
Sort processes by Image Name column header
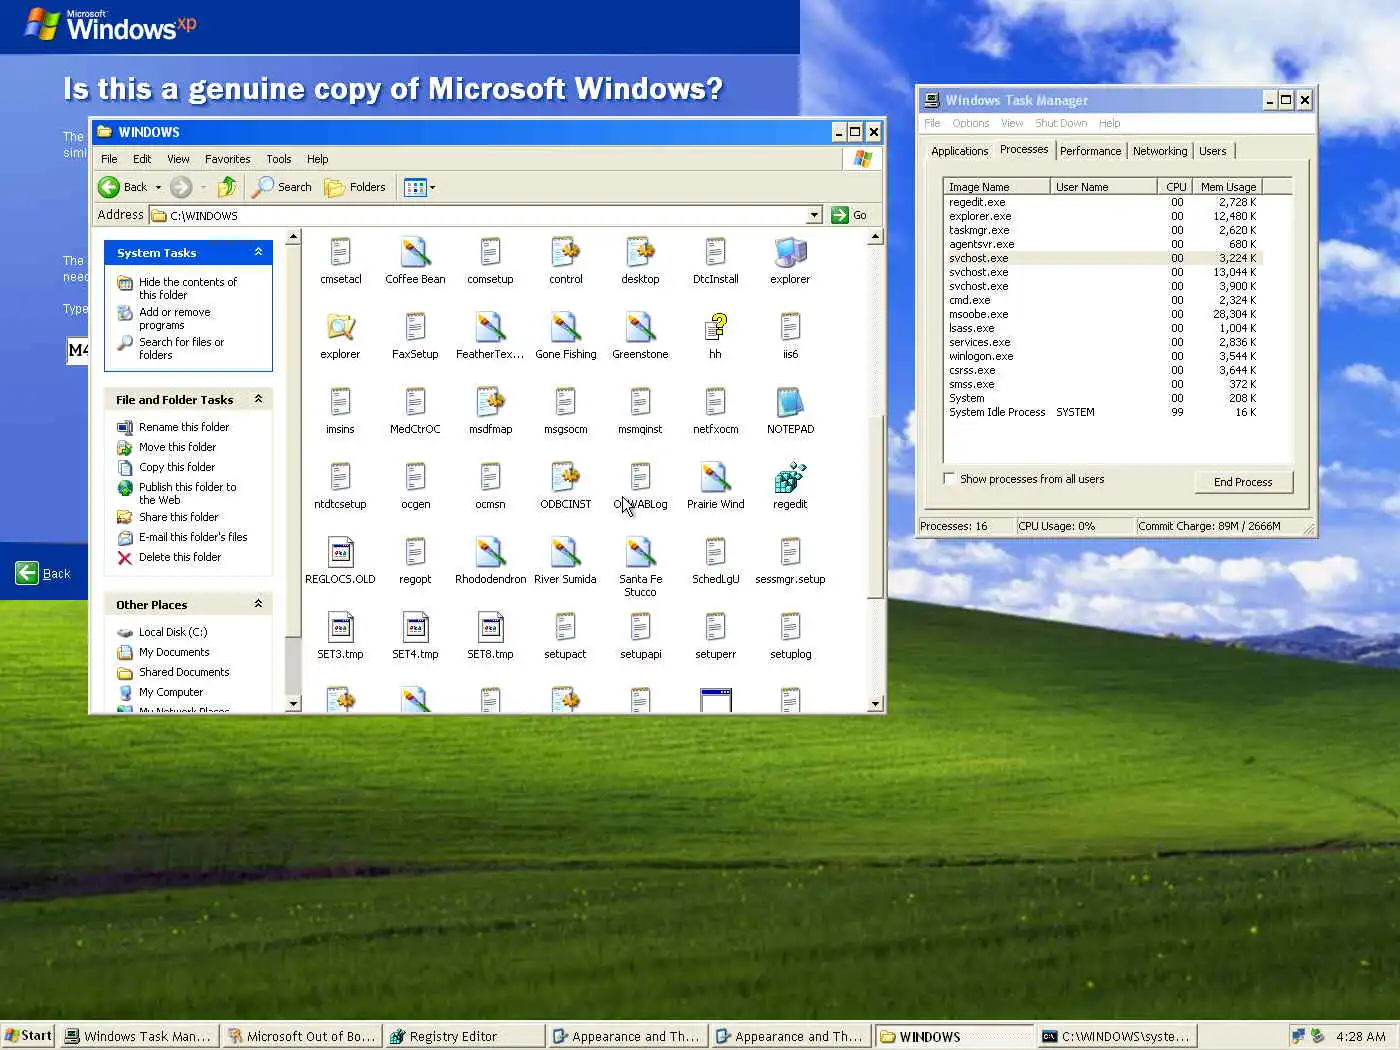[996, 187]
